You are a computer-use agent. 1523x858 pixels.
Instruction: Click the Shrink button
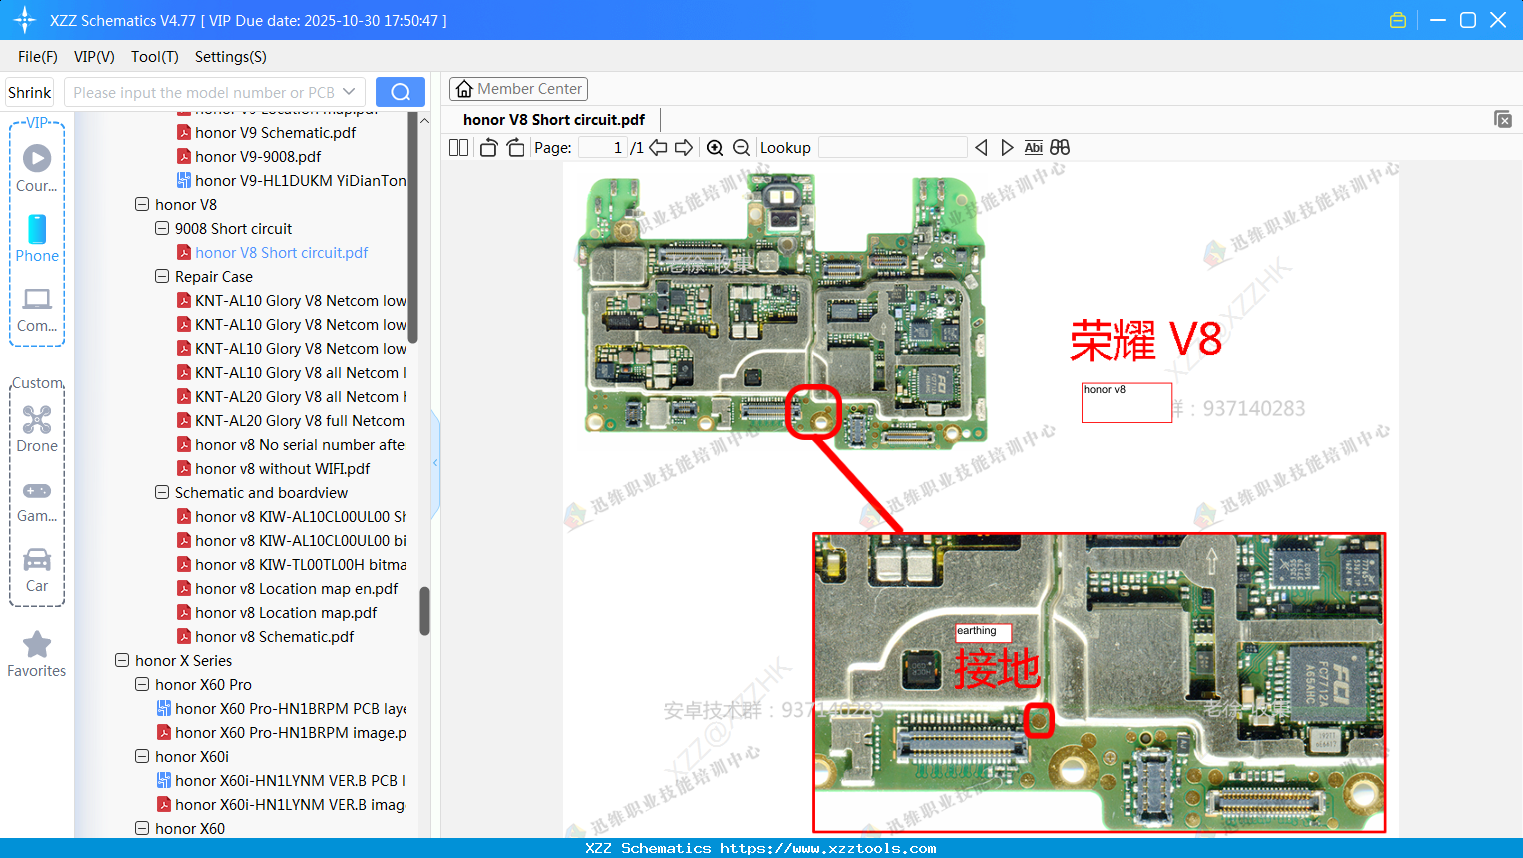(x=30, y=92)
